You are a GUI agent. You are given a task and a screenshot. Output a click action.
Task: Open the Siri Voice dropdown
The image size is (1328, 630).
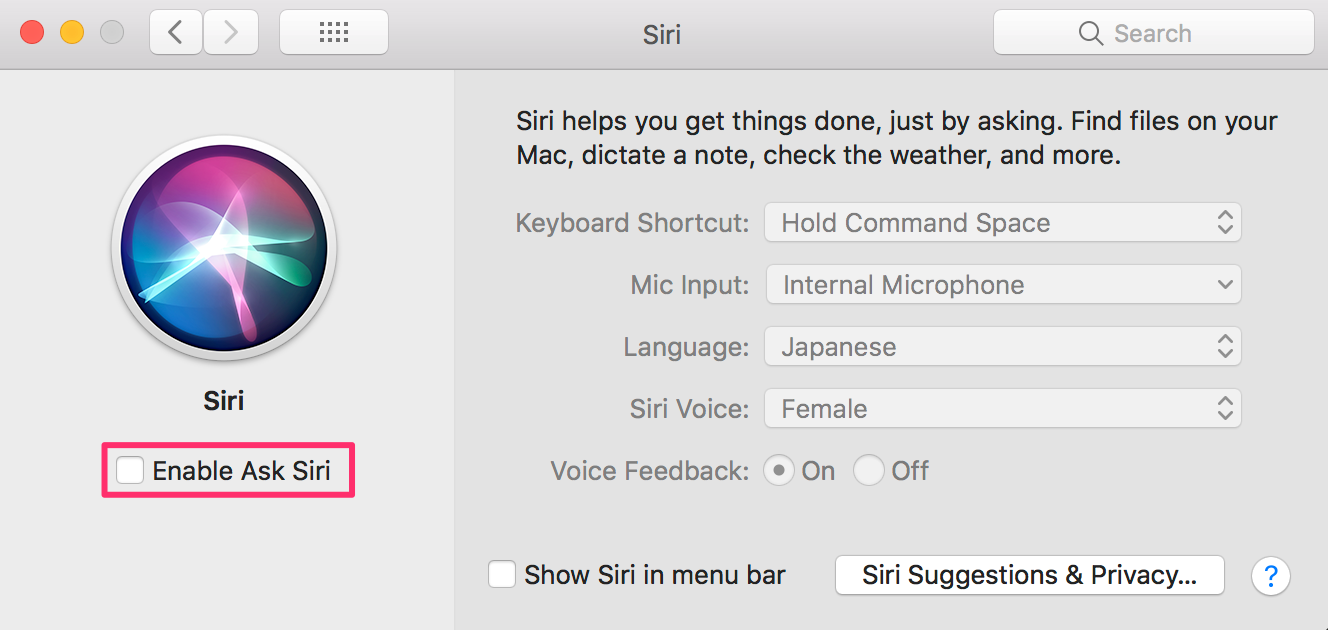(x=1003, y=408)
